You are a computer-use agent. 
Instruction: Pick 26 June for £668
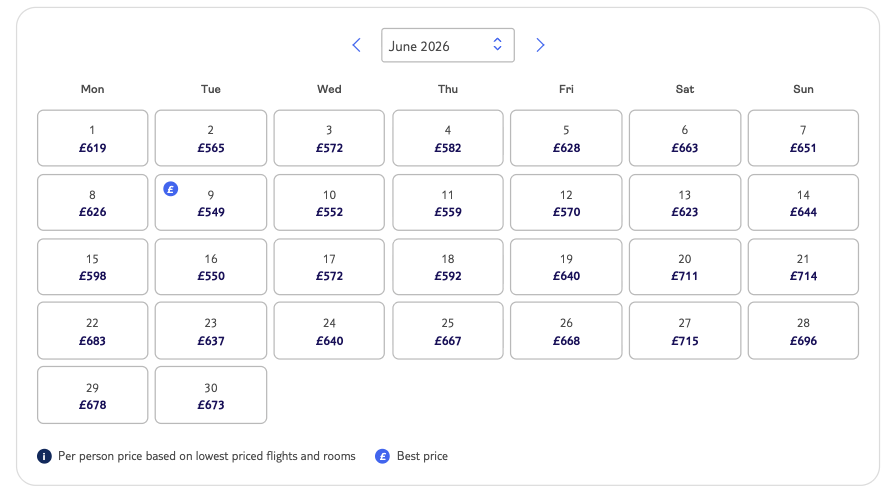(566, 331)
